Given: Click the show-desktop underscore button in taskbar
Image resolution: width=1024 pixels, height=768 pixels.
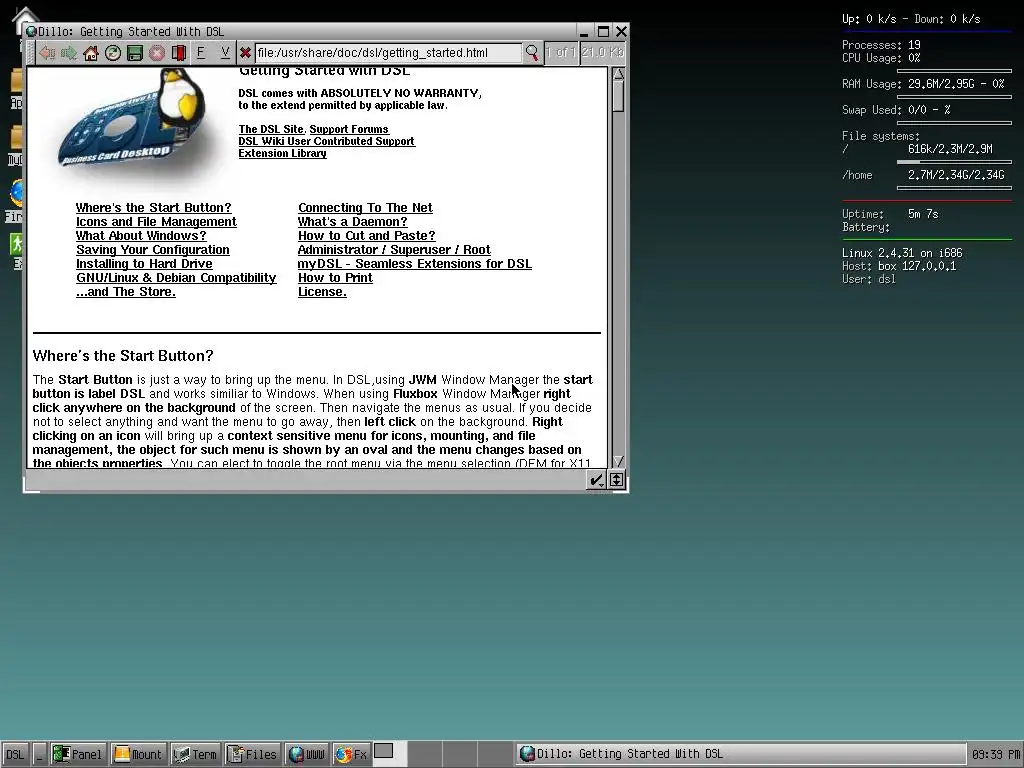Looking at the screenshot, I should (x=39, y=754).
